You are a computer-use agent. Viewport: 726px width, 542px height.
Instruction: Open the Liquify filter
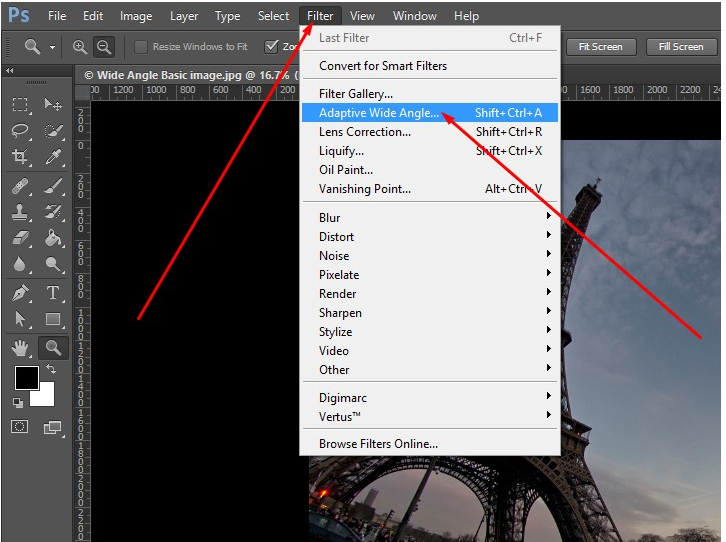[430, 150]
